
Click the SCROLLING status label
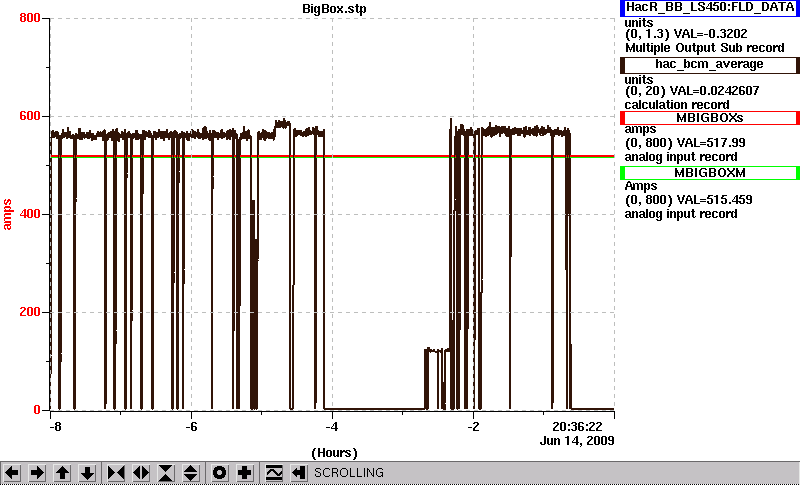348,473
